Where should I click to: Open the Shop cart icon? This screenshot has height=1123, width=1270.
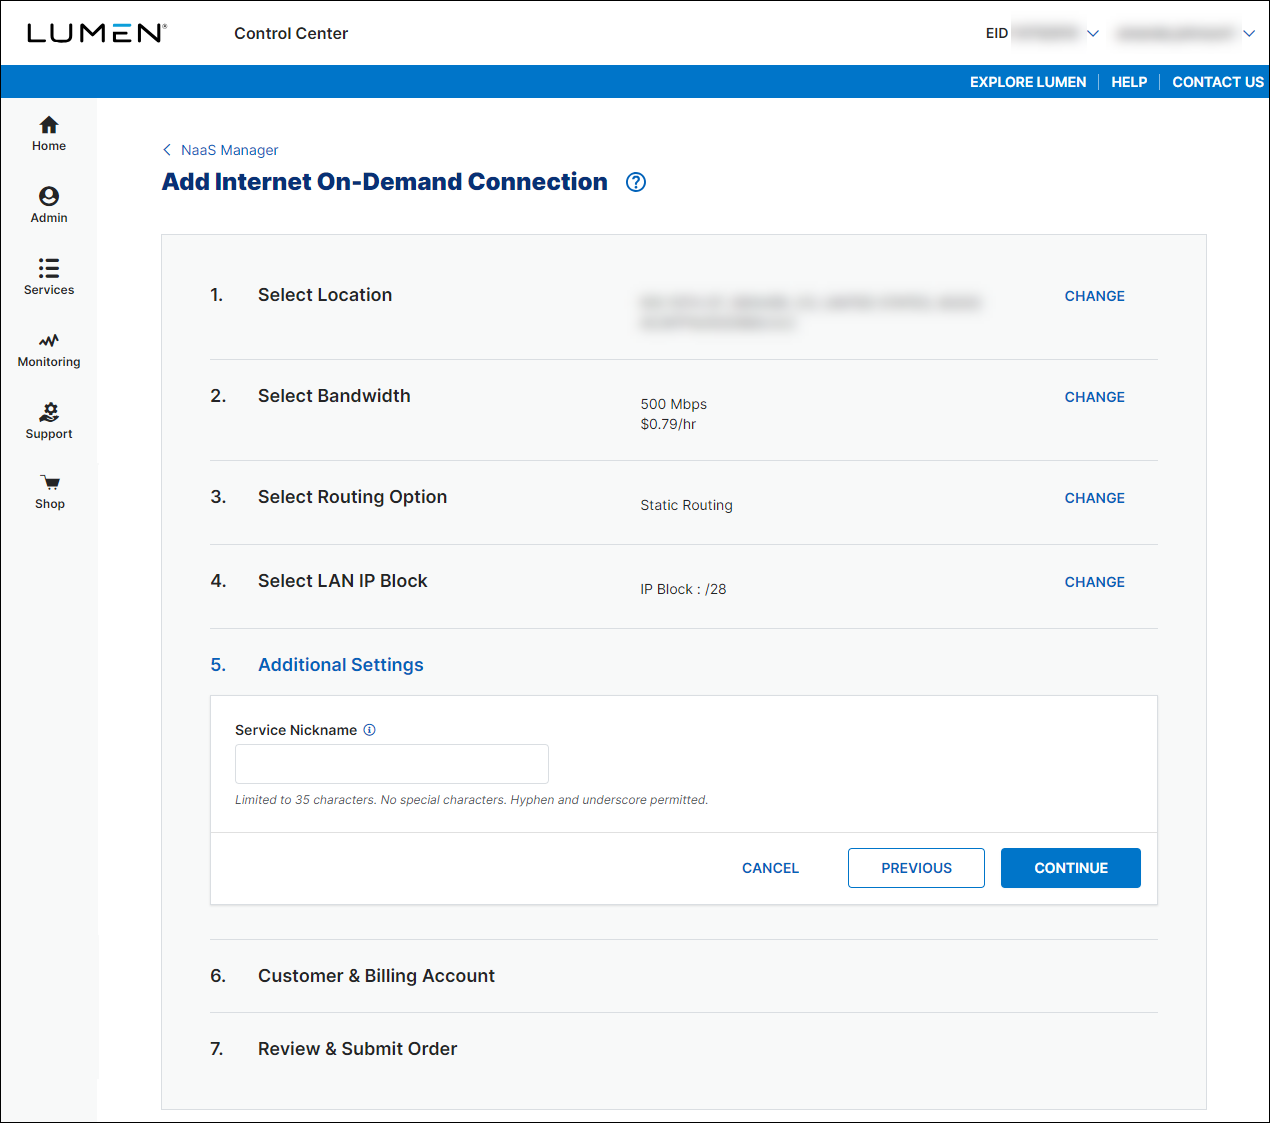50,483
